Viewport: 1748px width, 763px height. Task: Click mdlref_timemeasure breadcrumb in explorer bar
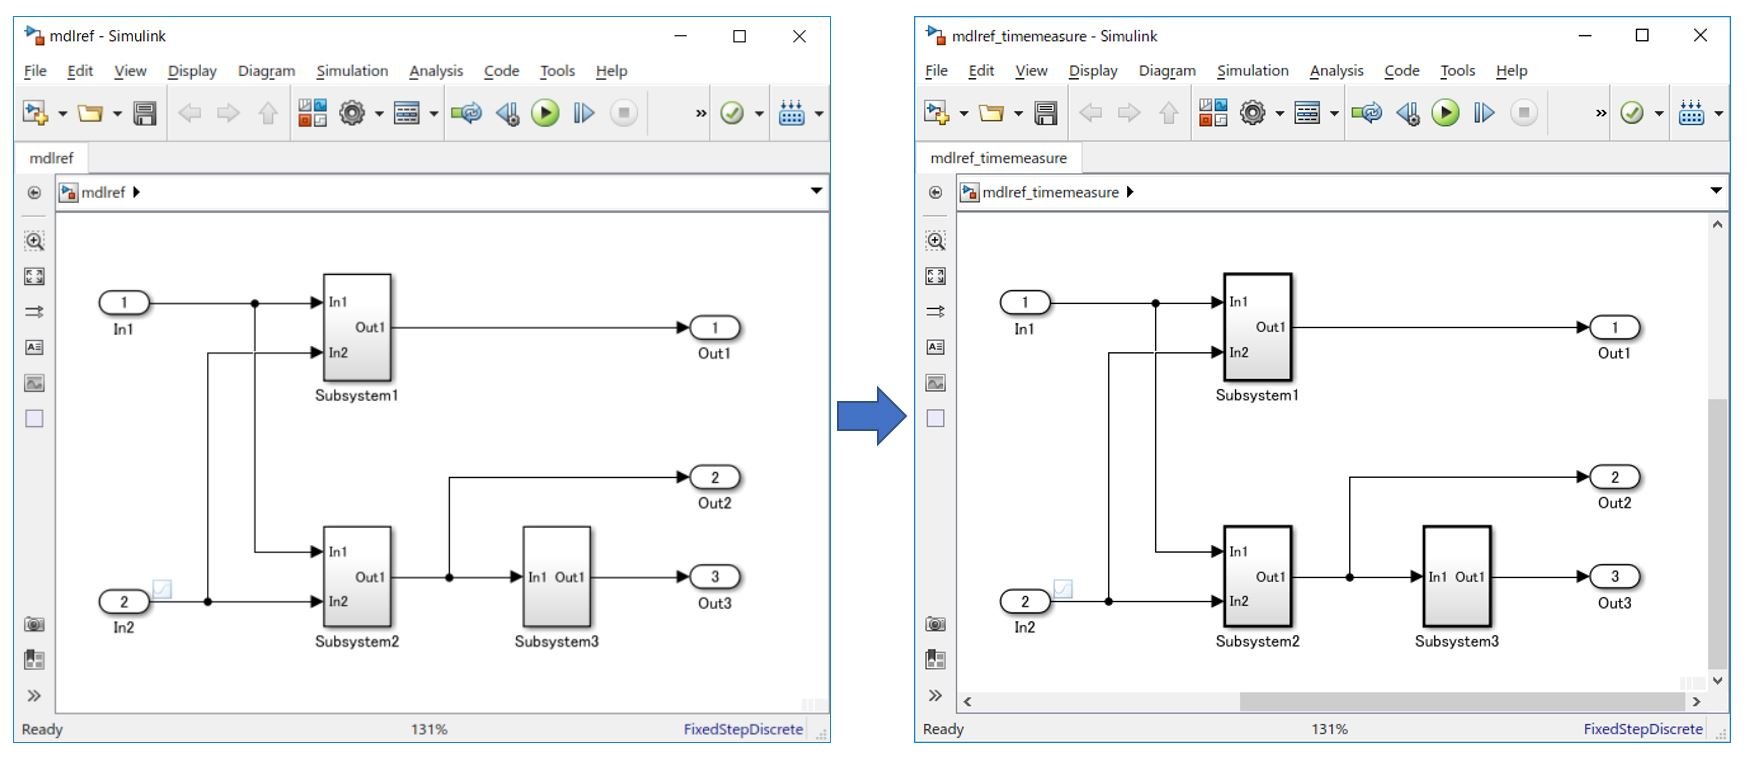1050,192
